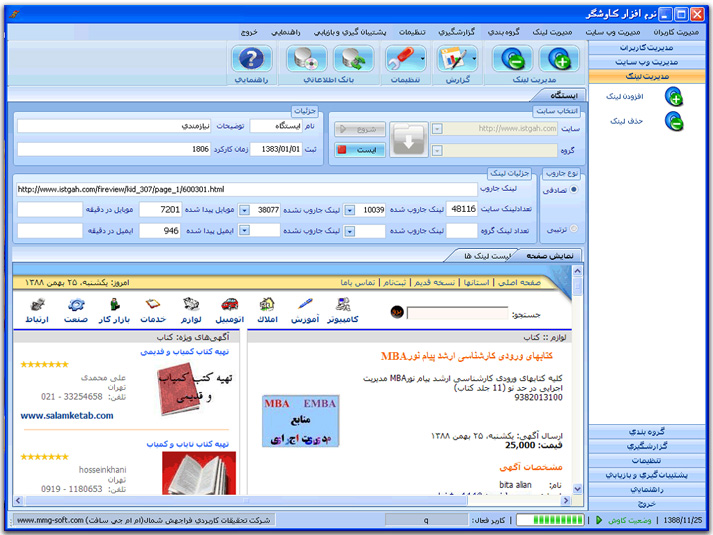Click the شروع (start) button

[x=360, y=129]
